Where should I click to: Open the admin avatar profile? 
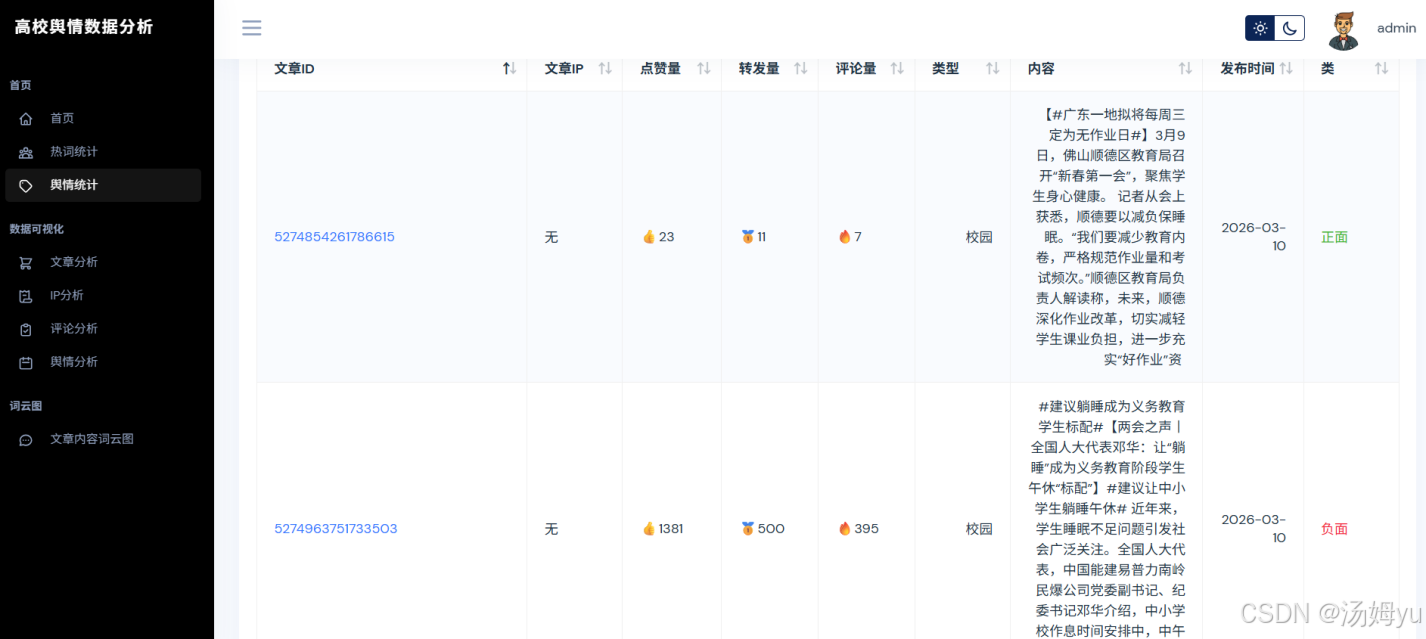1343,30
